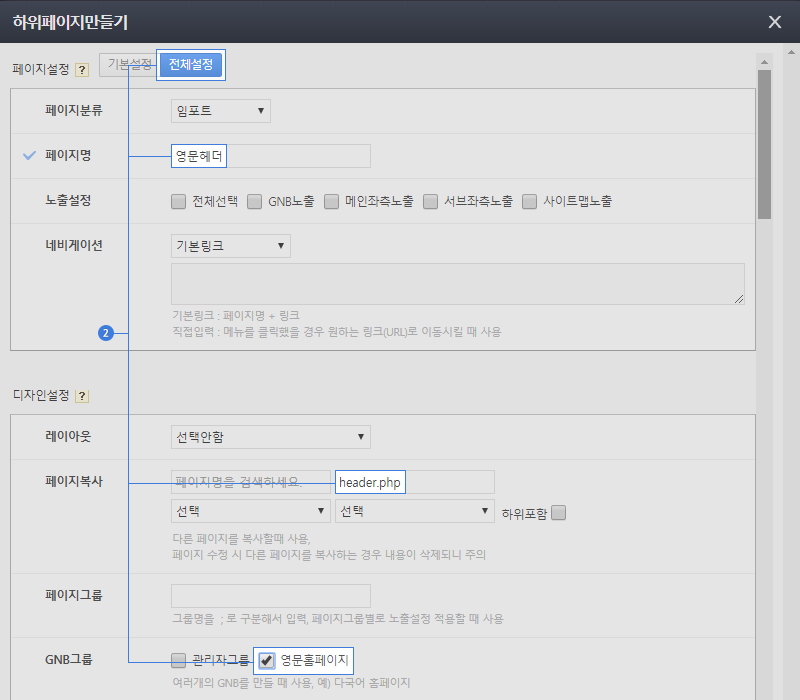Check the 사이트맵노출 checkbox

coord(530,201)
